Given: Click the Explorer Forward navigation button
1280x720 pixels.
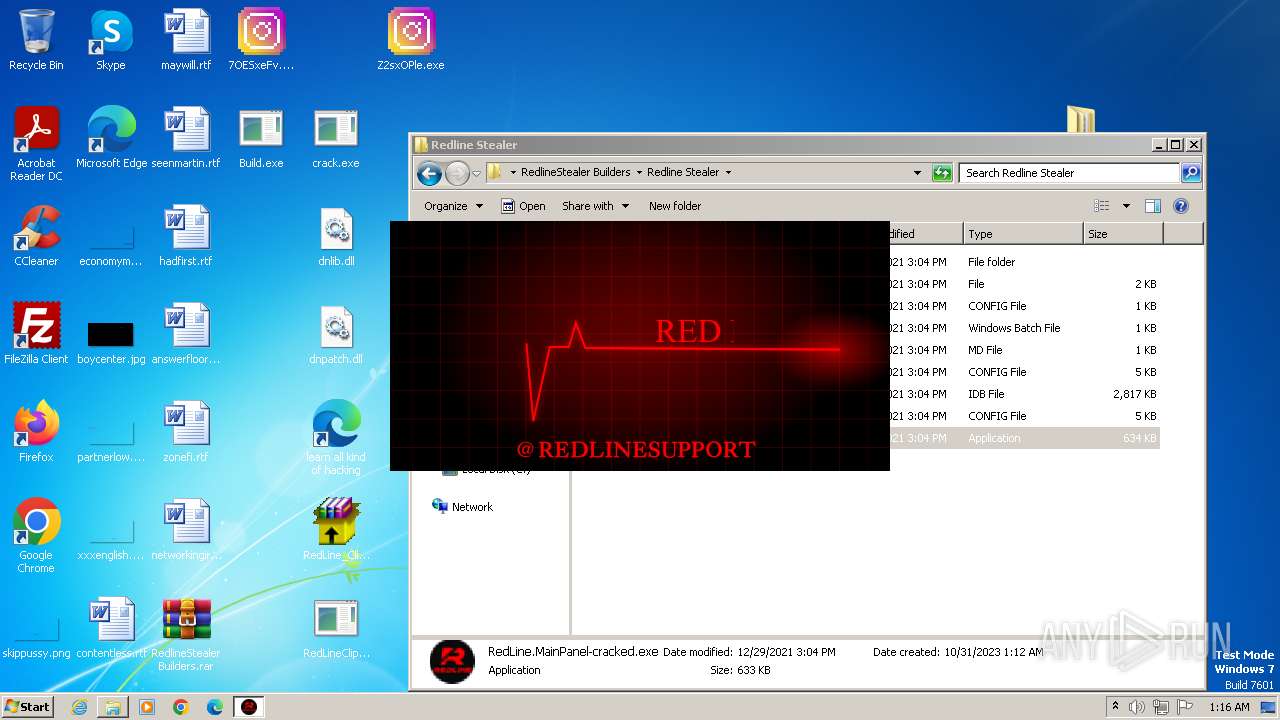Looking at the screenshot, I should pos(457,173).
